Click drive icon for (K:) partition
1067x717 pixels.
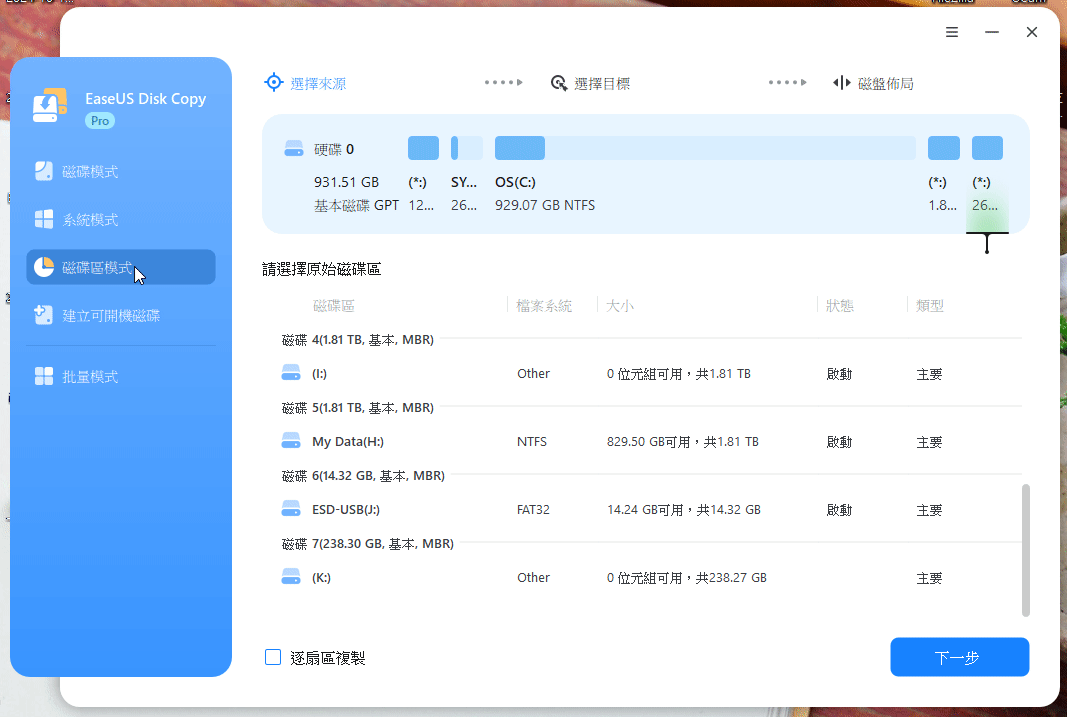pyautogui.click(x=291, y=577)
